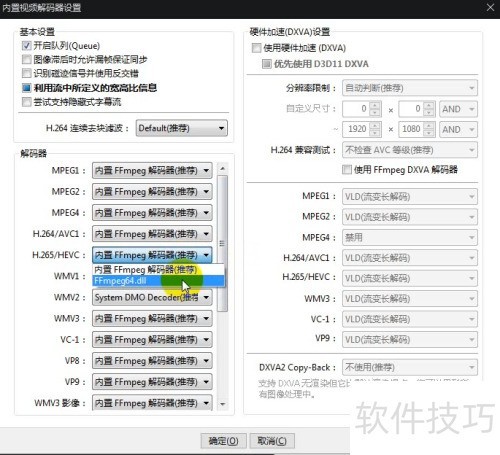Click the 确定(O) button
The height and width of the screenshot is (455, 500).
click(x=223, y=441)
